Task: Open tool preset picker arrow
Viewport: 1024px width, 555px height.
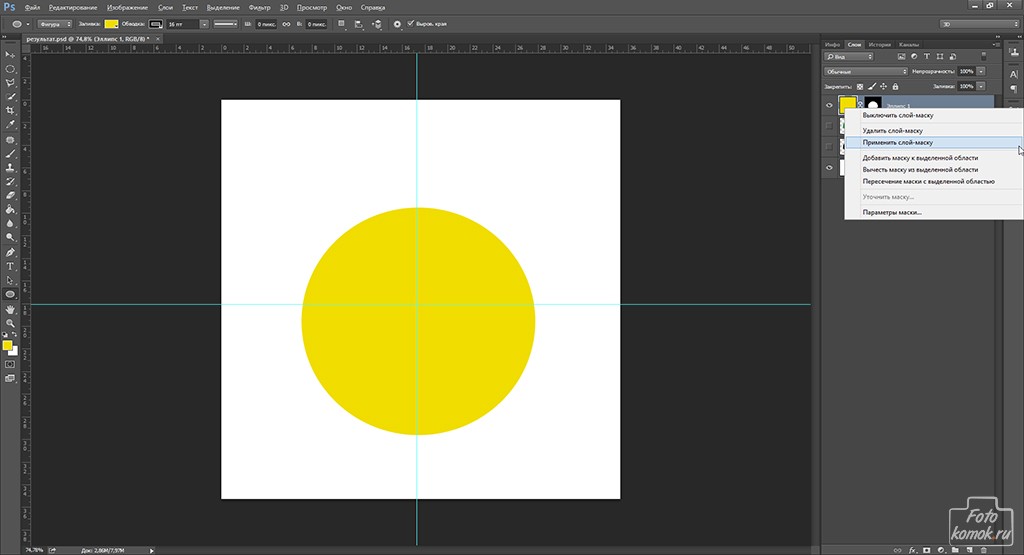Action: click(x=27, y=24)
